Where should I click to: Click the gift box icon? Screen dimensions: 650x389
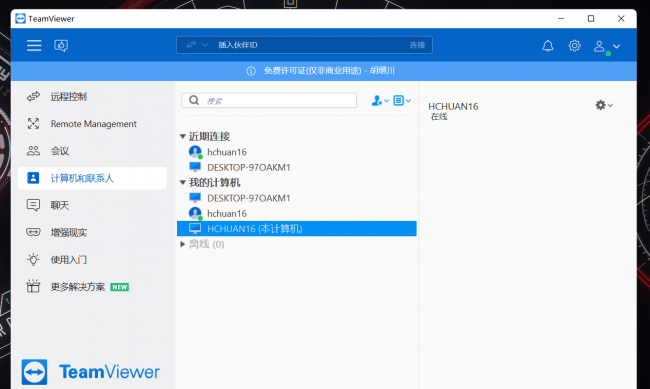(33, 286)
